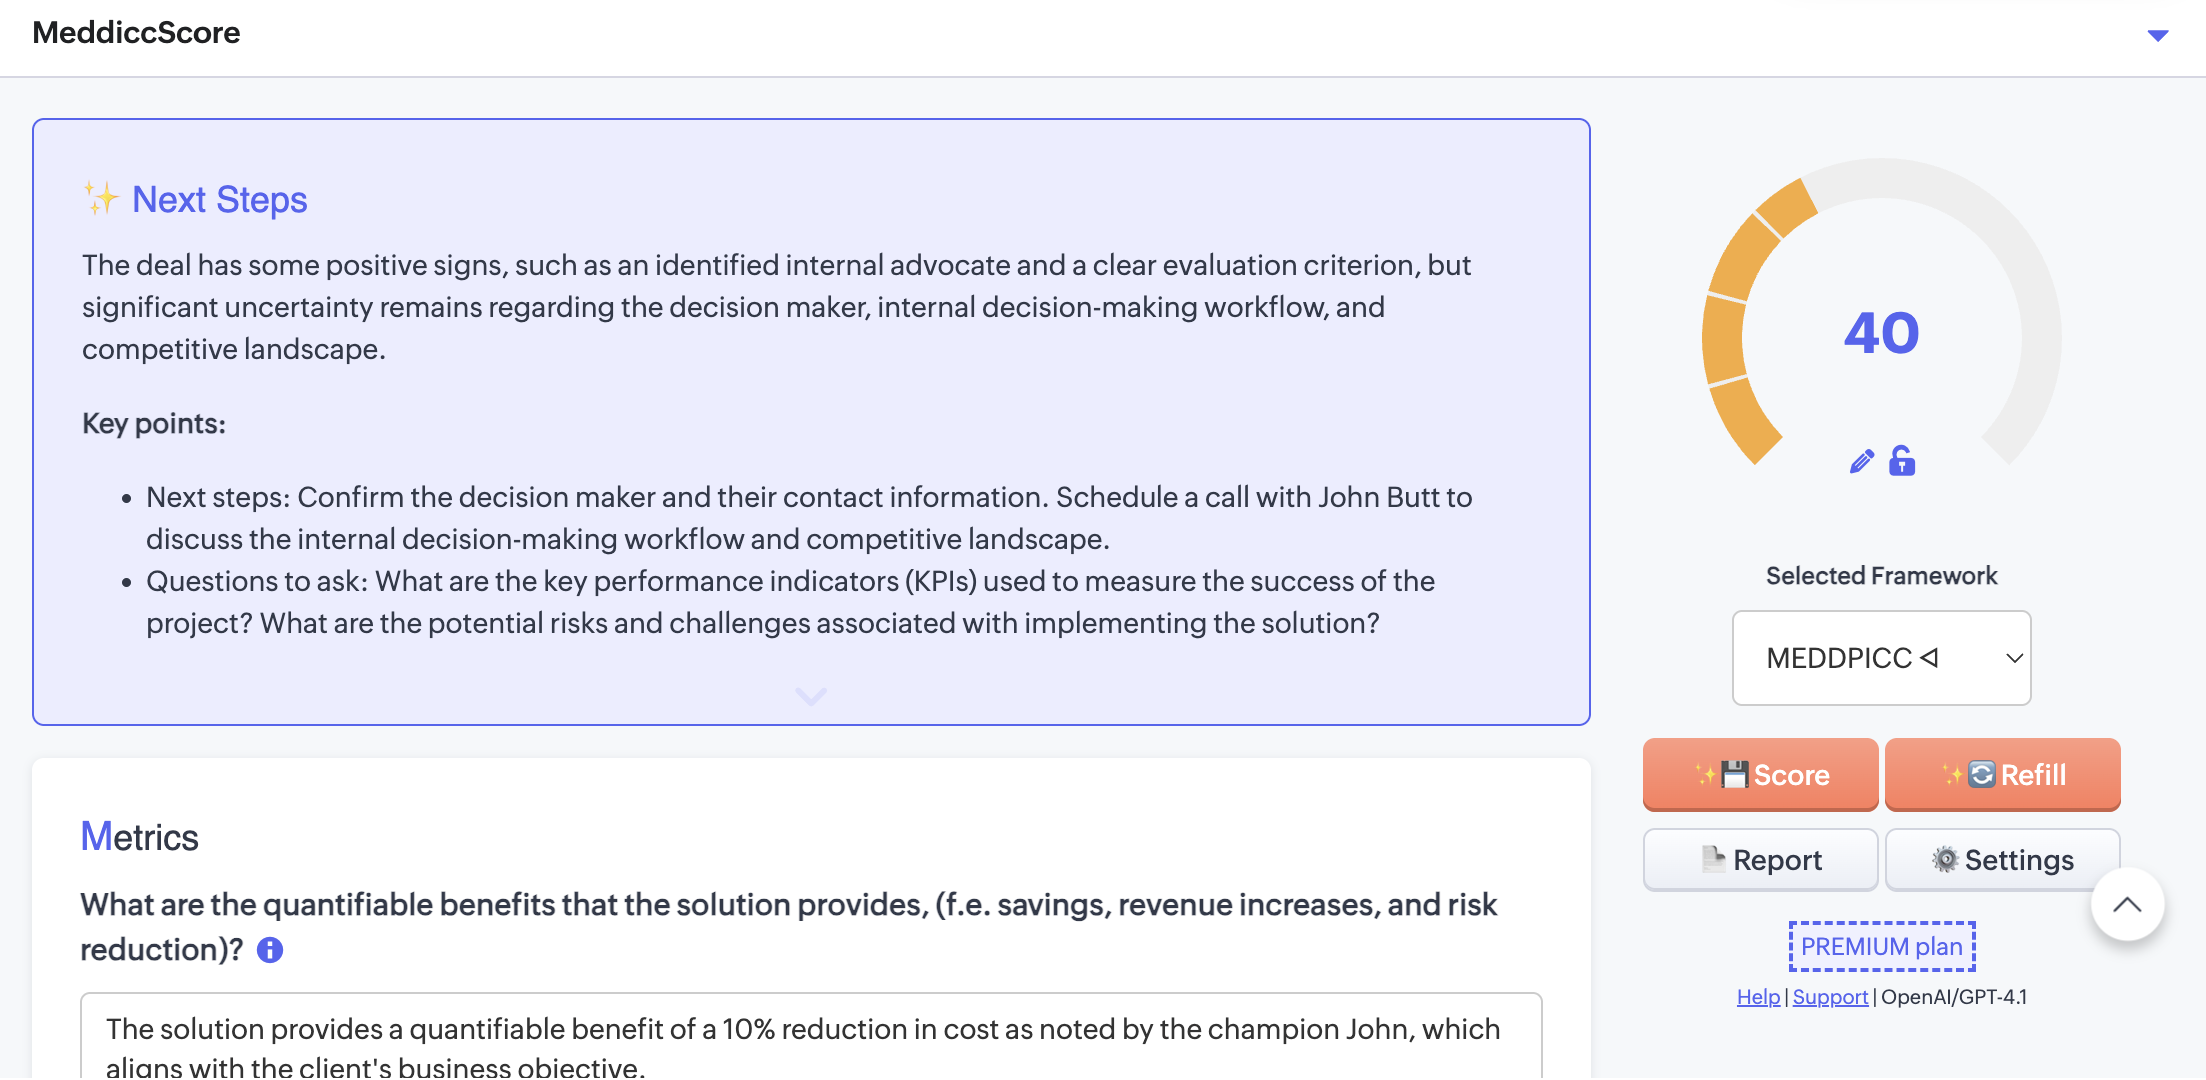Screen dimensions: 2206x1080
Task: Click the score value 40 in the gauge
Action: 1881,332
